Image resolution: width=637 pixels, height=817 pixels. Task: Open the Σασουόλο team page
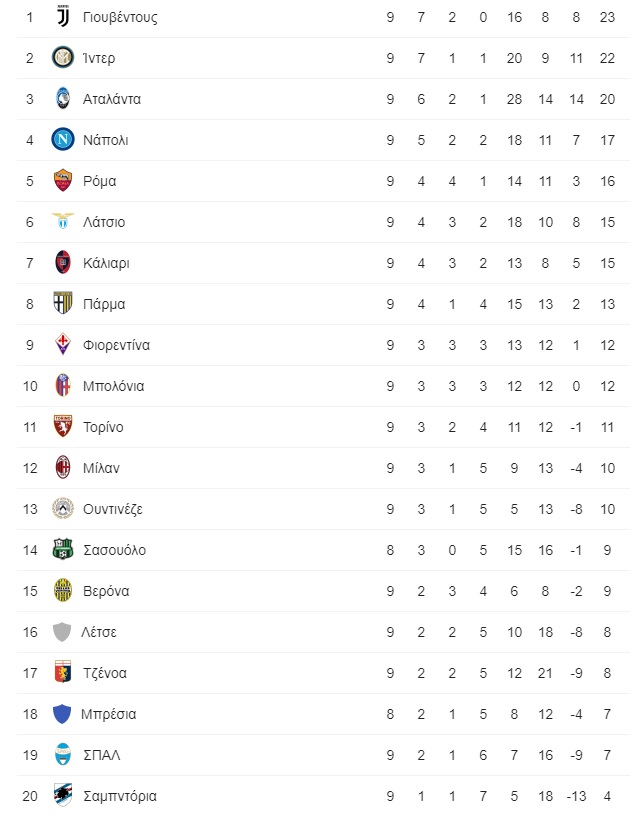[x=114, y=550]
